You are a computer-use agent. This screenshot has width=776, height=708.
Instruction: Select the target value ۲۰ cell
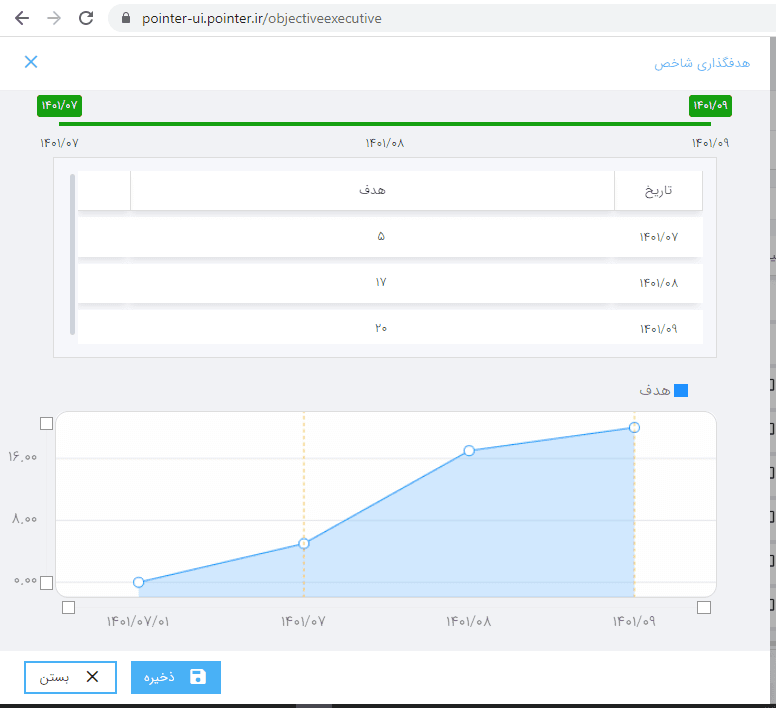[381, 328]
